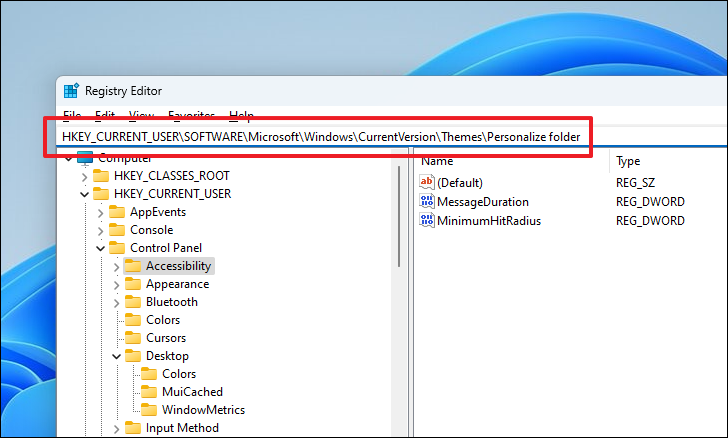The width and height of the screenshot is (728, 438).
Task: Select the MinimumHitRadius value name
Action: click(x=489, y=221)
